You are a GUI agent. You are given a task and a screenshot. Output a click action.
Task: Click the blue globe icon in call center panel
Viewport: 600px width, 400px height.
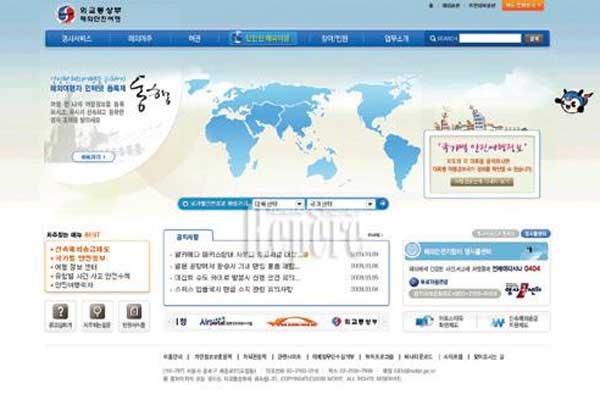[x=414, y=282]
